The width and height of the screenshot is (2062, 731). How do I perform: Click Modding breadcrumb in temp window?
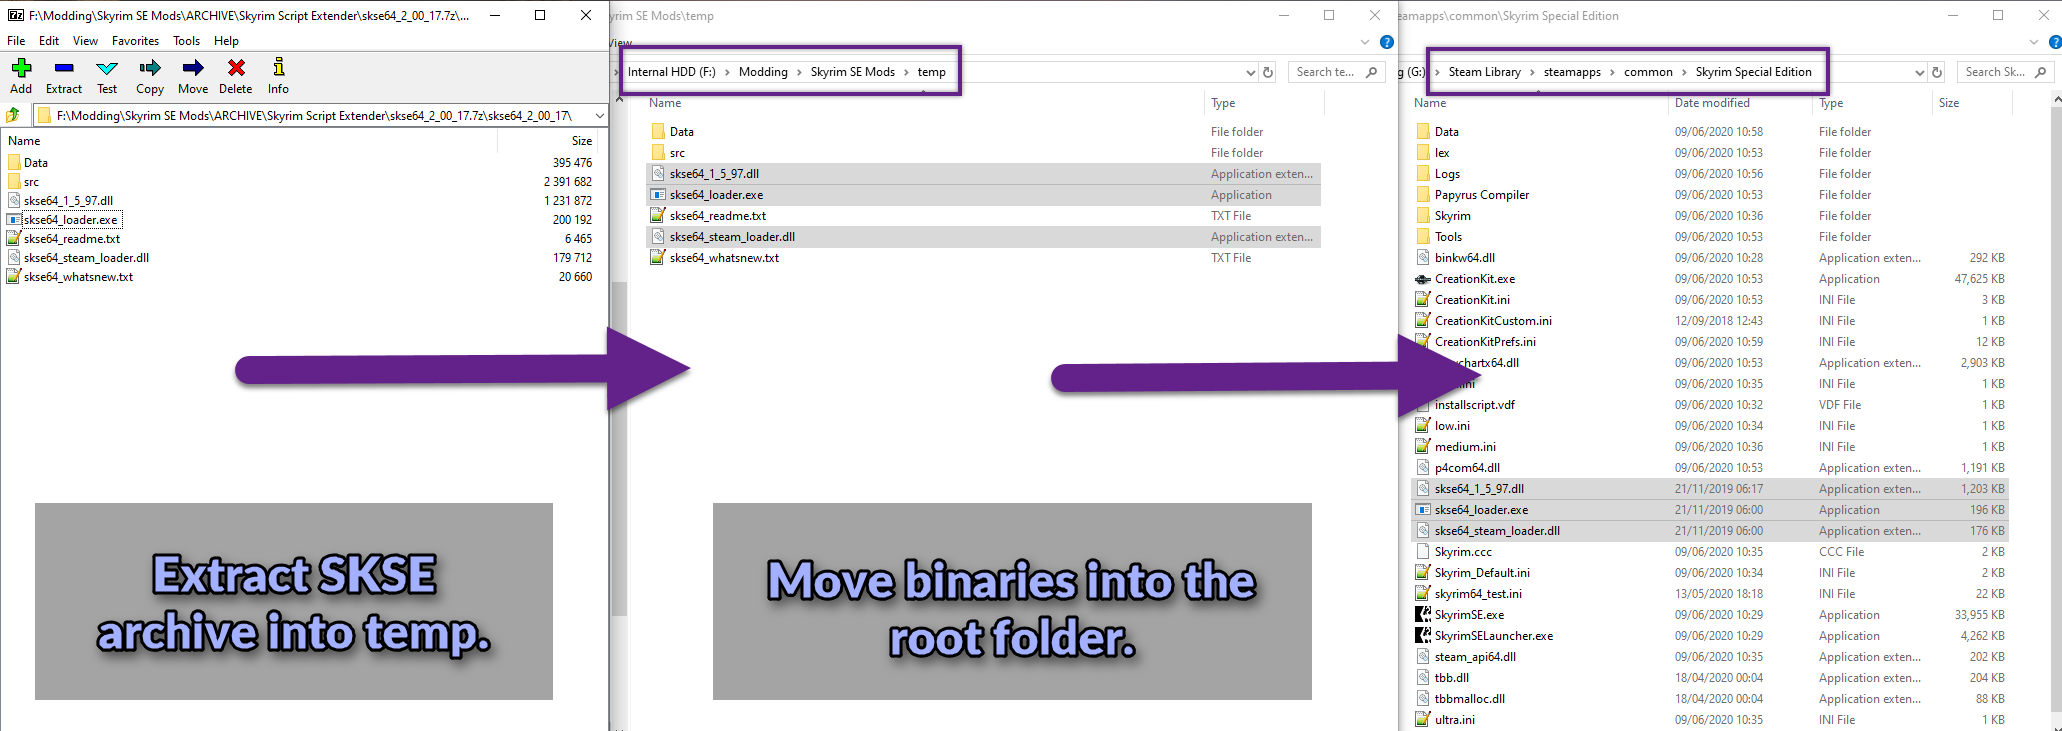pyautogui.click(x=763, y=72)
